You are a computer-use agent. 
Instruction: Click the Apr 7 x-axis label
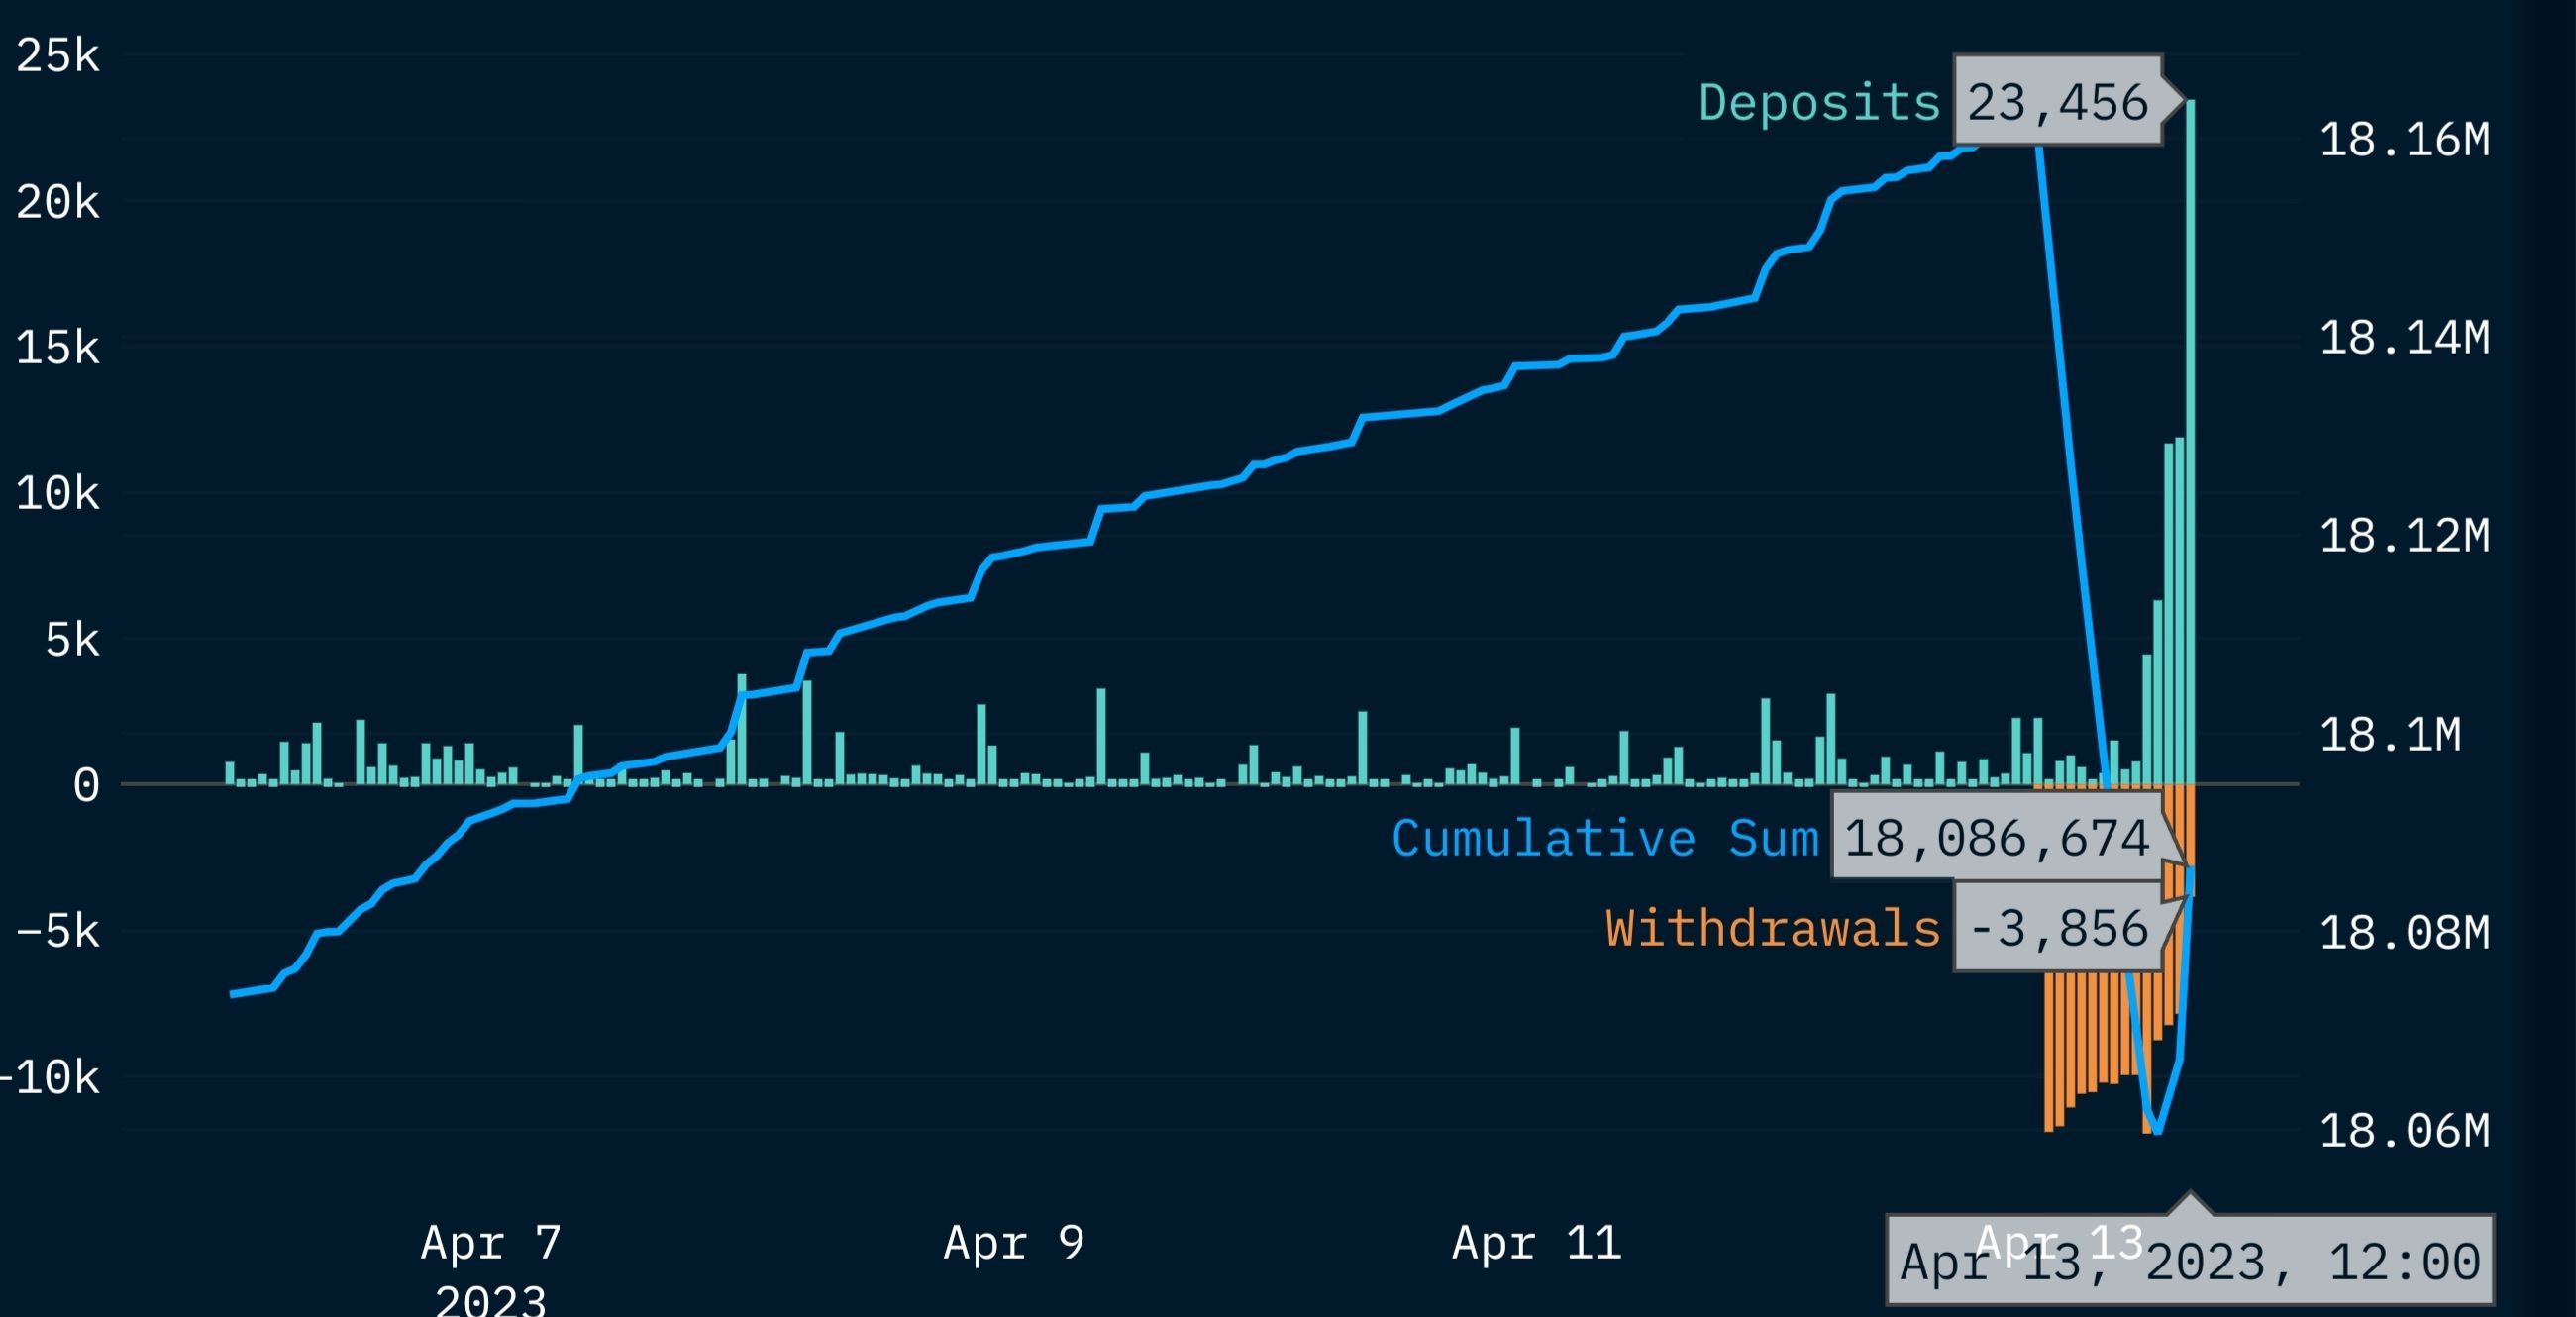tap(491, 1243)
